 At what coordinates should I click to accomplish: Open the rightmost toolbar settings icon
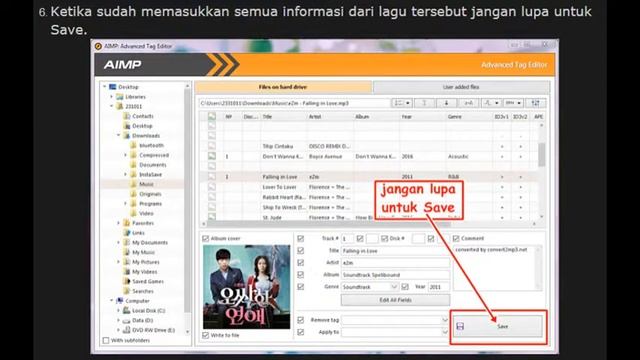point(535,103)
